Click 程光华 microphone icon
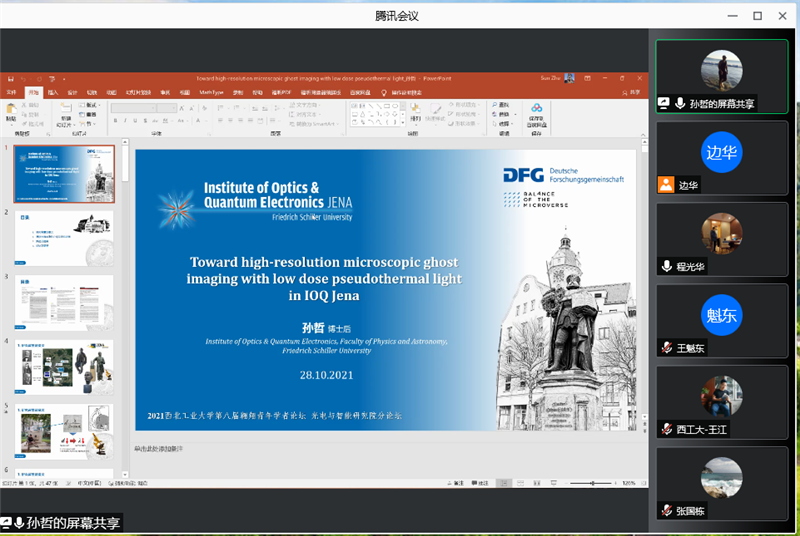800x536 pixels. pos(666,266)
